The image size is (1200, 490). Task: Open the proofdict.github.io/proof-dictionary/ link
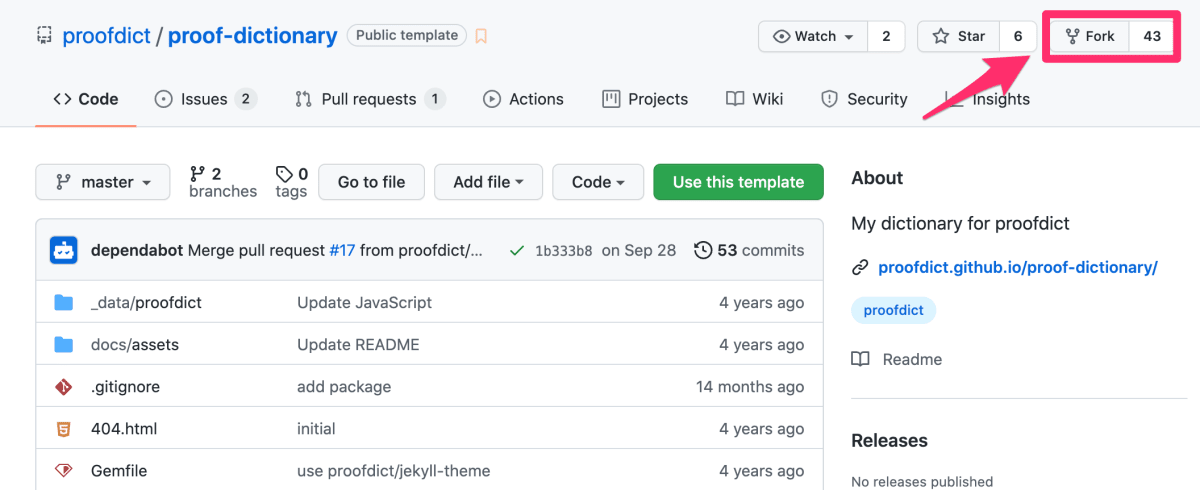[x=1018, y=267]
